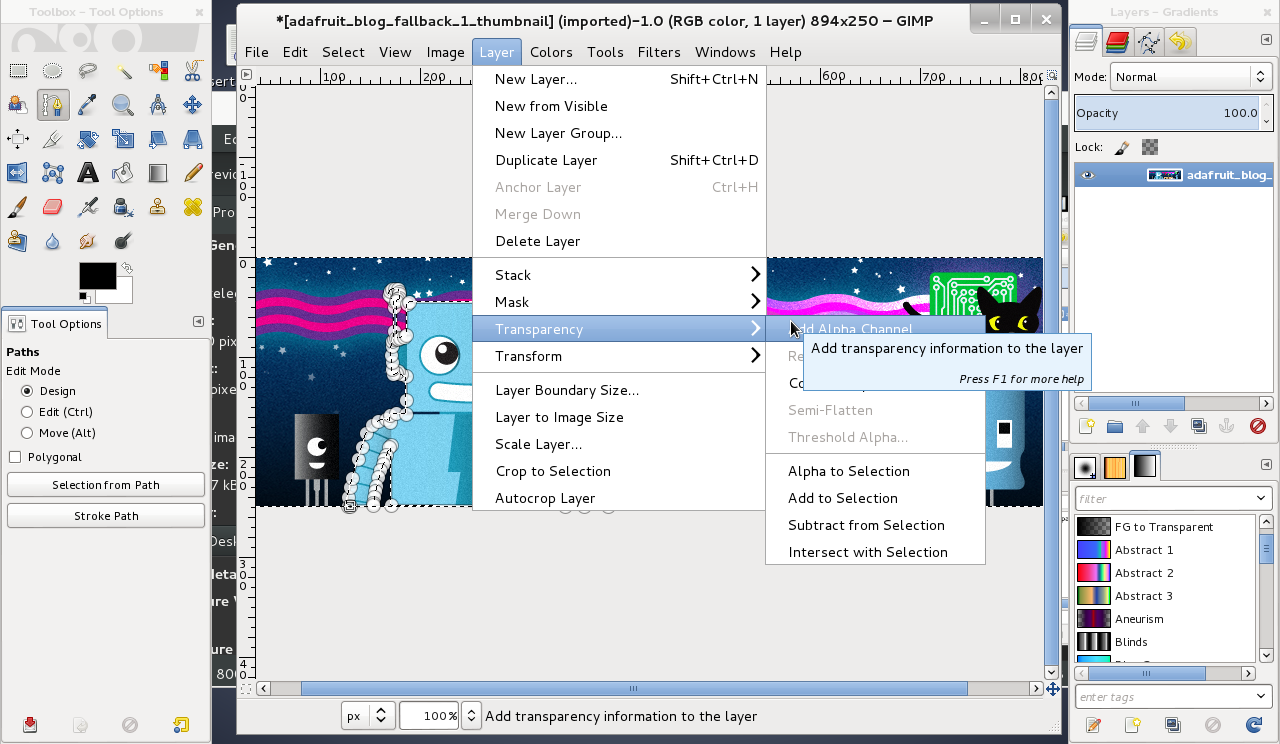
Task: Open the layer Mode dropdown
Action: (1190, 77)
